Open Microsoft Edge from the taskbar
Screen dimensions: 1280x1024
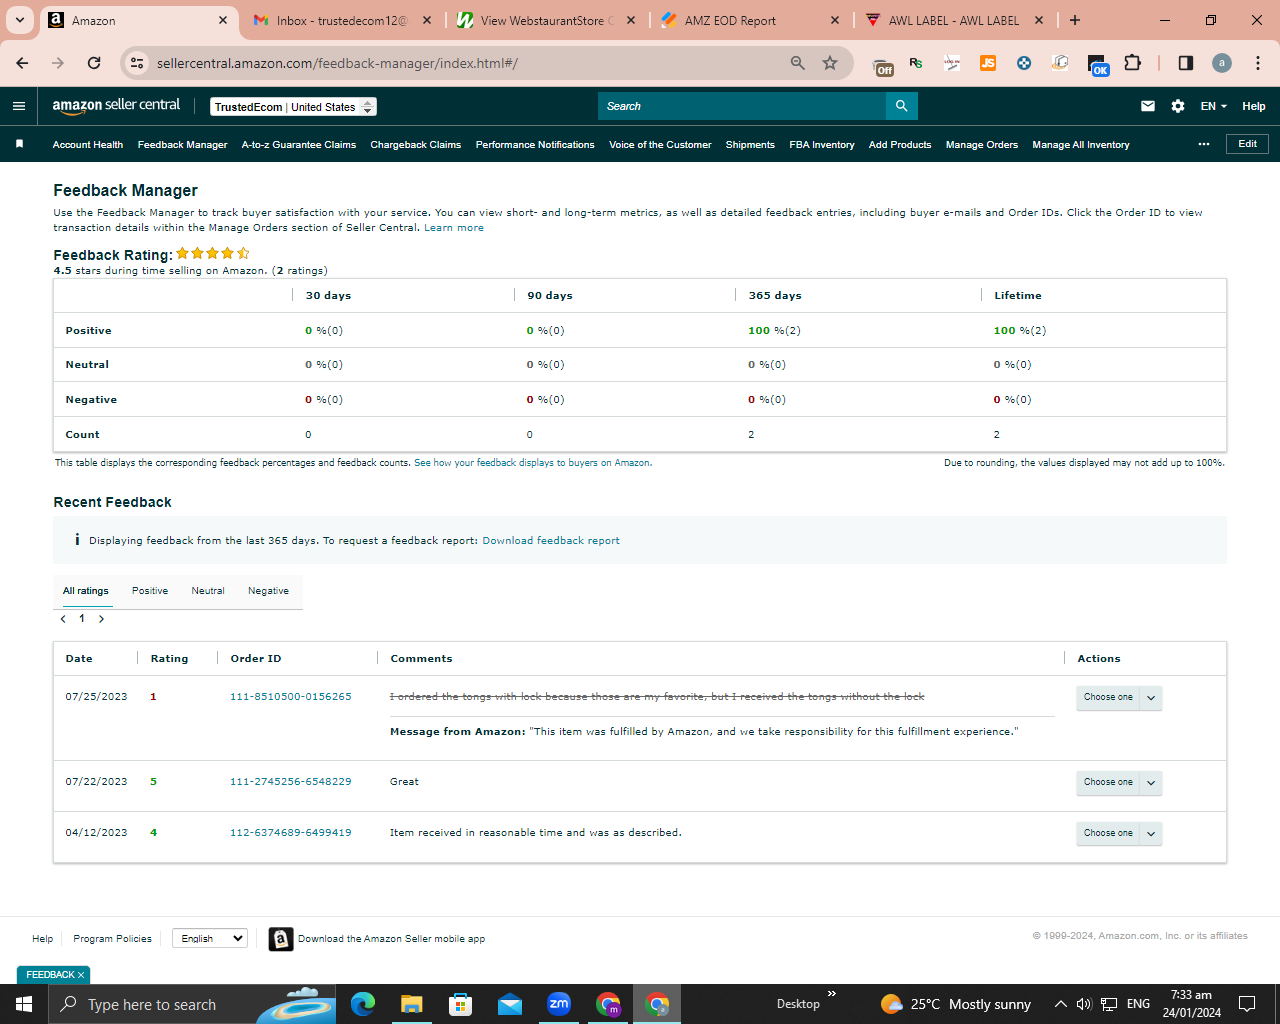(x=363, y=1004)
